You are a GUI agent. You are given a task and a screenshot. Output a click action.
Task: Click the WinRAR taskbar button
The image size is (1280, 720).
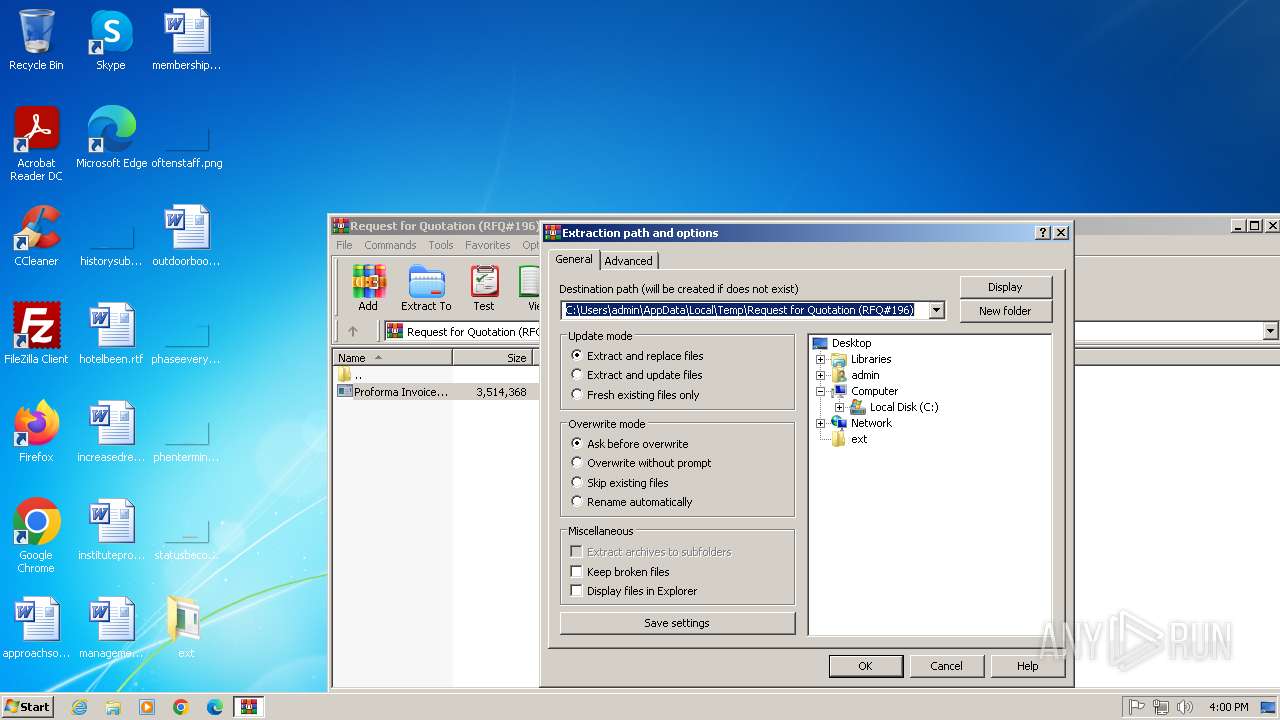[249, 707]
